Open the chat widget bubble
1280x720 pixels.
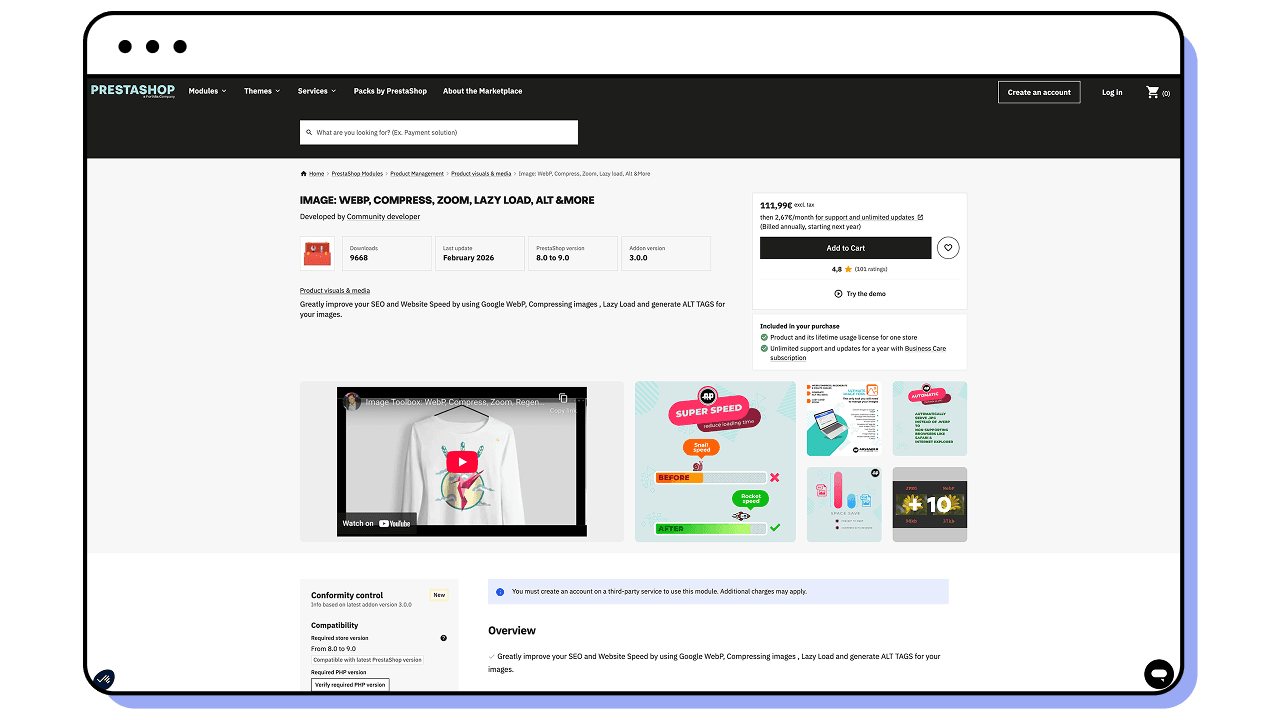pyautogui.click(x=1158, y=673)
